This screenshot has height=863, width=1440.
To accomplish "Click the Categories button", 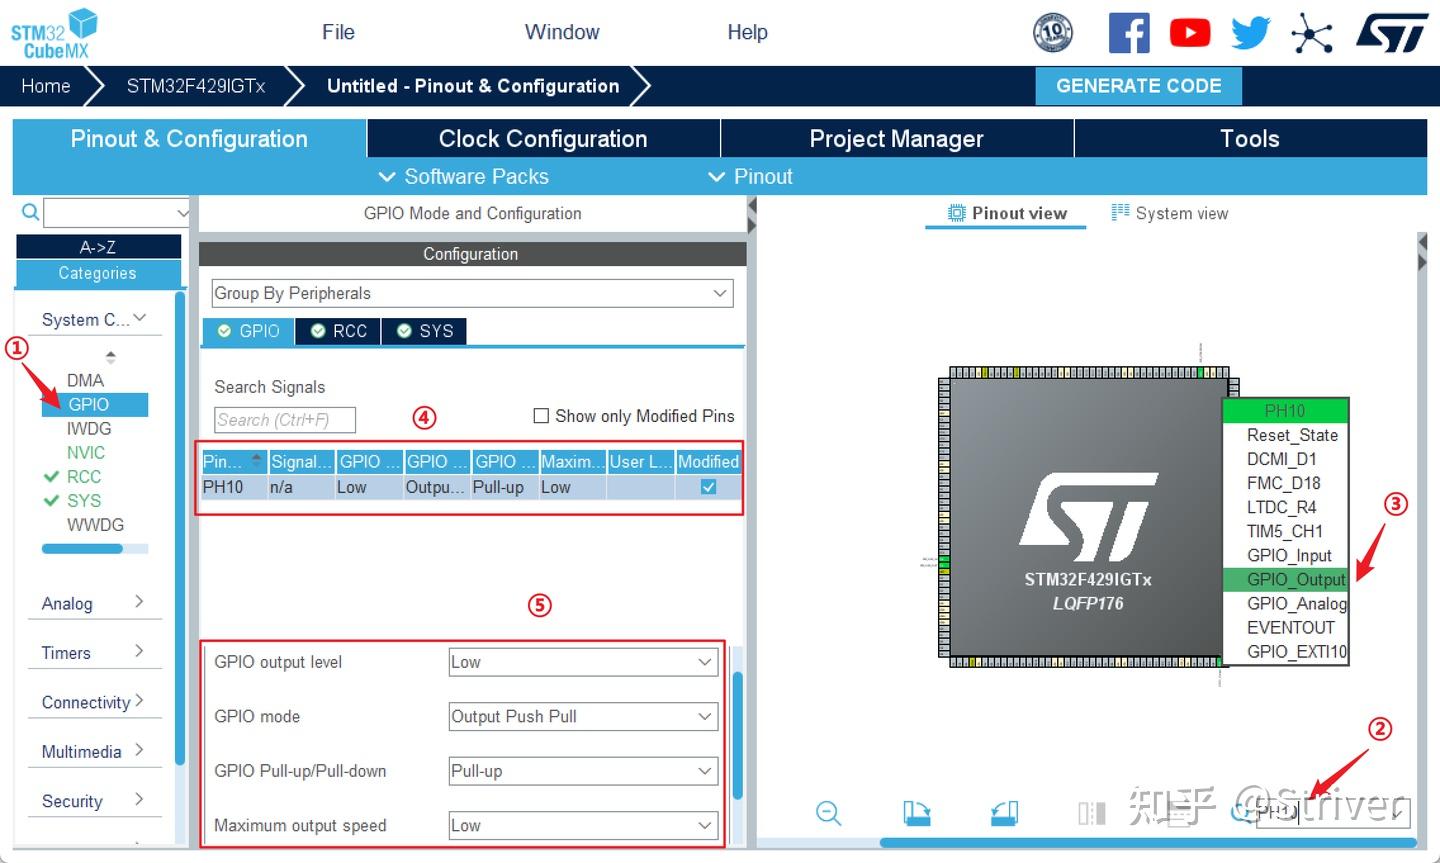I will click(98, 273).
